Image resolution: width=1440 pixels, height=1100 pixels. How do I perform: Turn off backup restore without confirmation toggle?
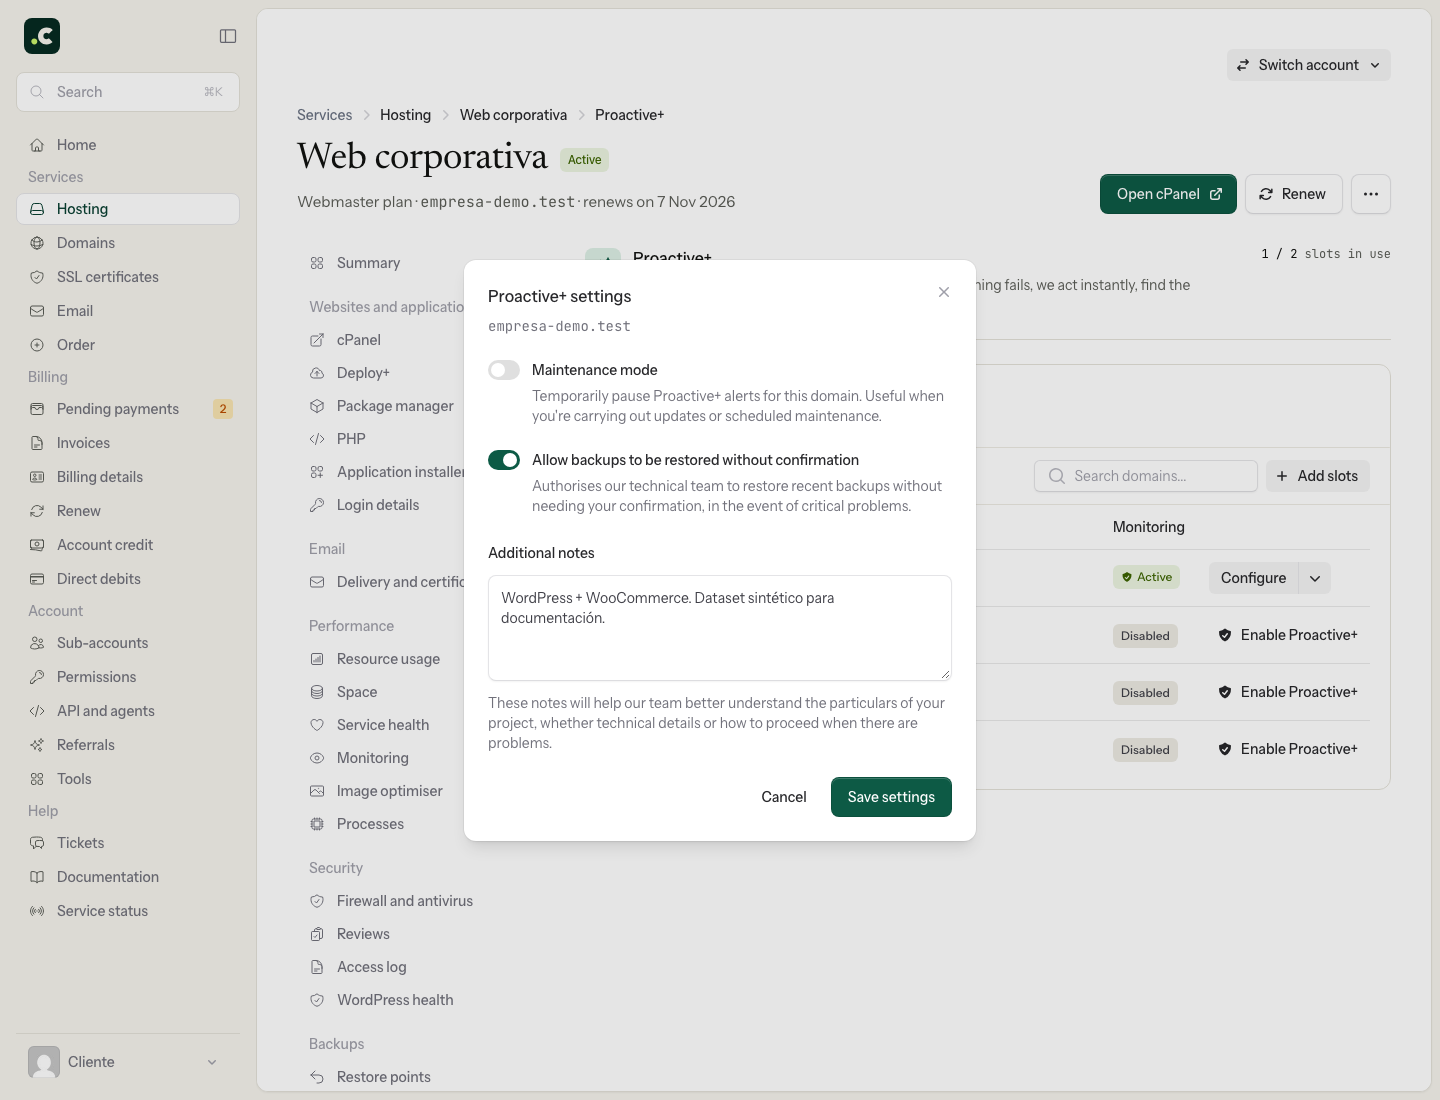pos(504,460)
